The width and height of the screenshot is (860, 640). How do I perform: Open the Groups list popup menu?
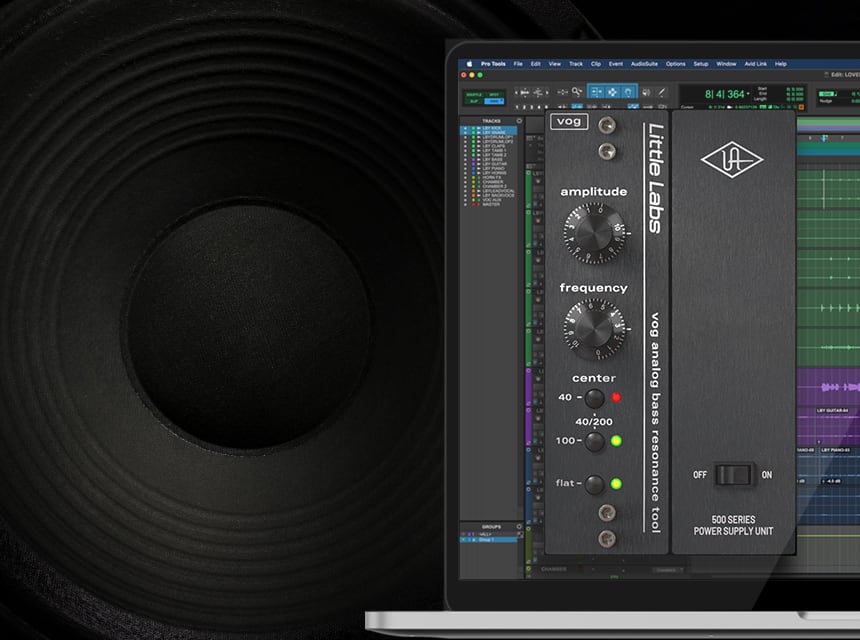[x=519, y=526]
